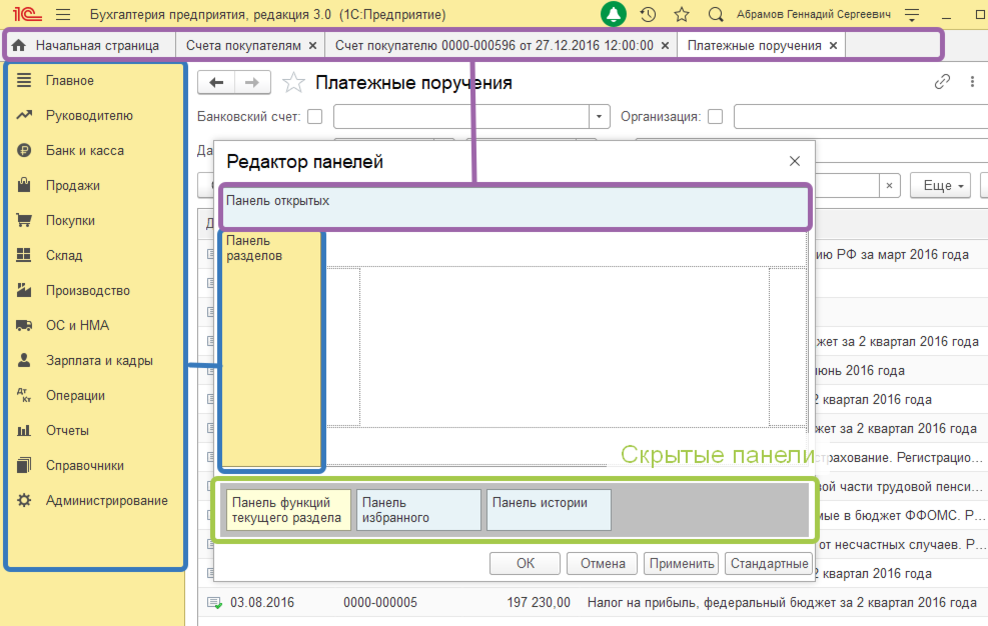Open Отчеты section
The width and height of the screenshot is (988, 626).
pyautogui.click(x=67, y=431)
